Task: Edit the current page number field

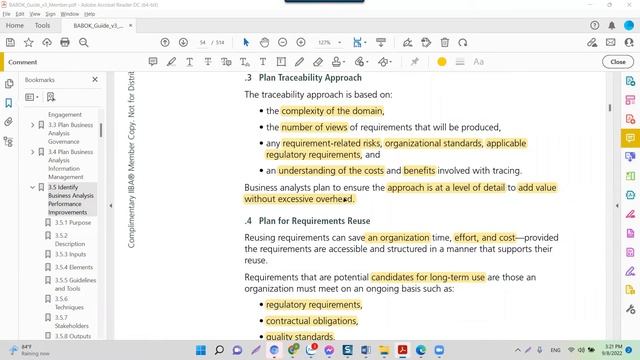Action: (x=203, y=42)
